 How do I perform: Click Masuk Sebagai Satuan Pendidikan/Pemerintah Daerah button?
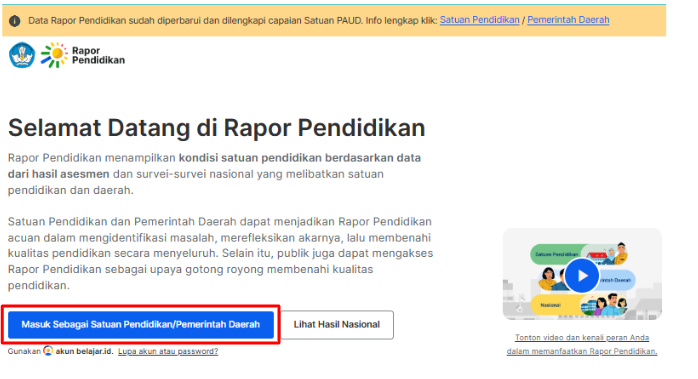[141, 325]
